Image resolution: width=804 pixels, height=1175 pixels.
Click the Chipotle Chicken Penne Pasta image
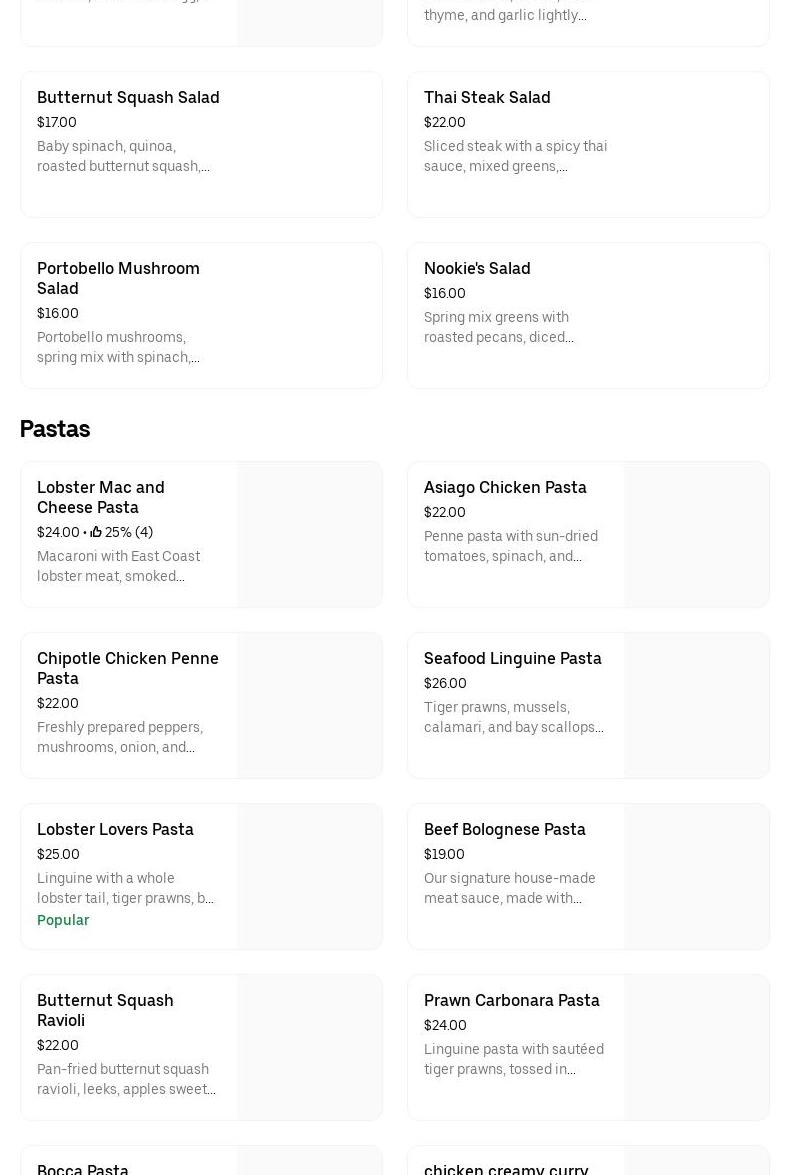[x=309, y=705]
